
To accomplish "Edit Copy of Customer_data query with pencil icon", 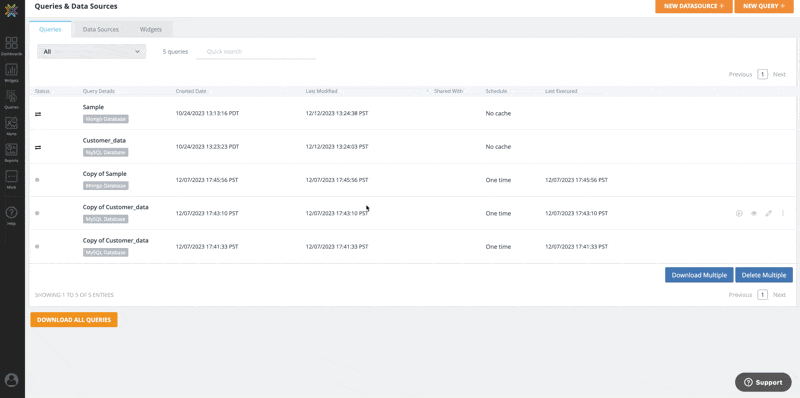I will point(768,213).
